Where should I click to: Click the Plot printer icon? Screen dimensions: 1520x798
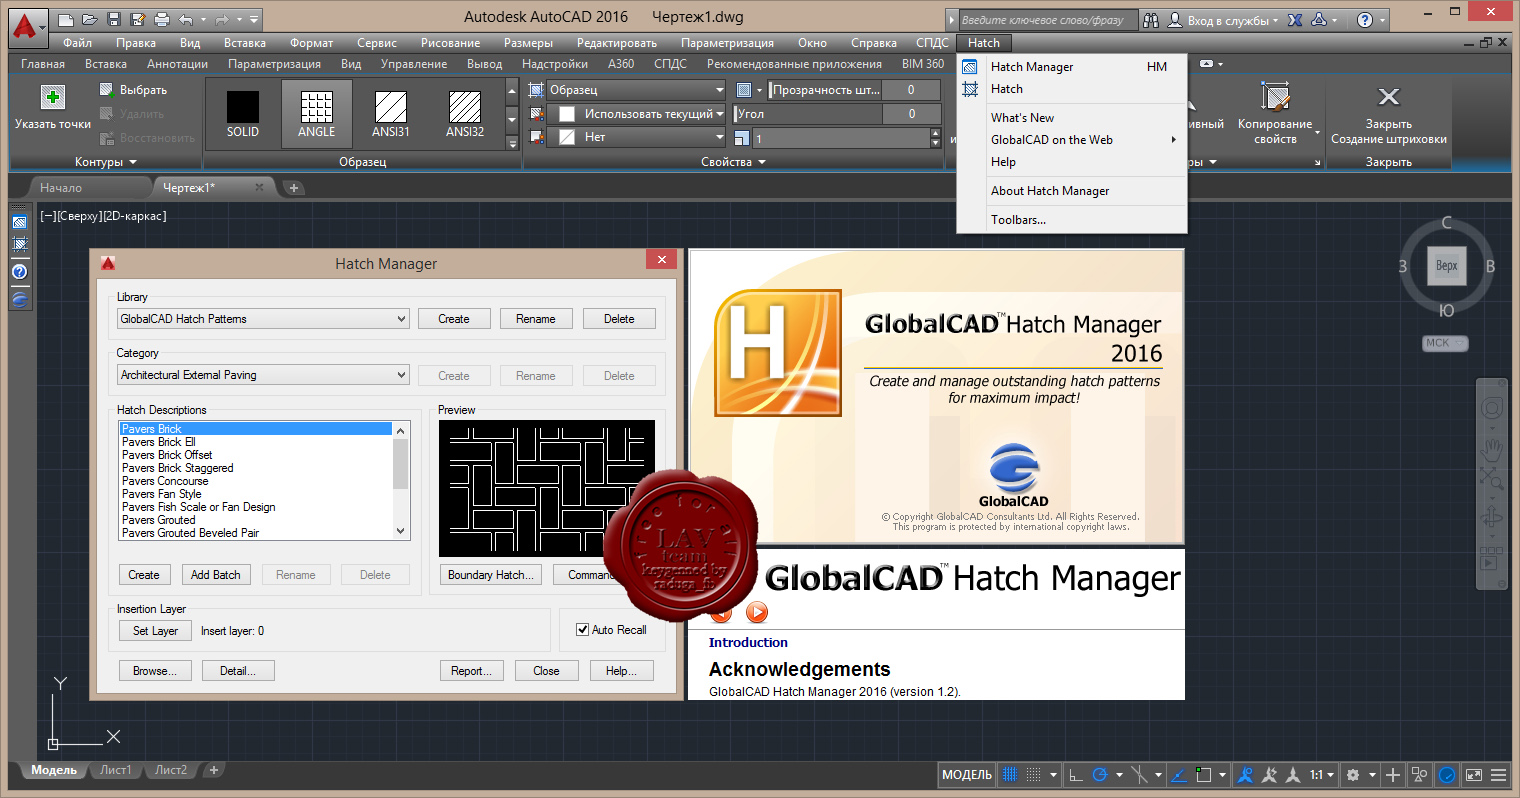tap(162, 19)
